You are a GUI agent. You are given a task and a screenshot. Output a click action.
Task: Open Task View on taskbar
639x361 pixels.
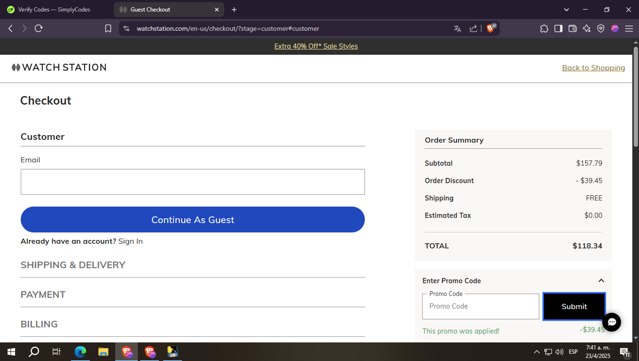pos(56,352)
